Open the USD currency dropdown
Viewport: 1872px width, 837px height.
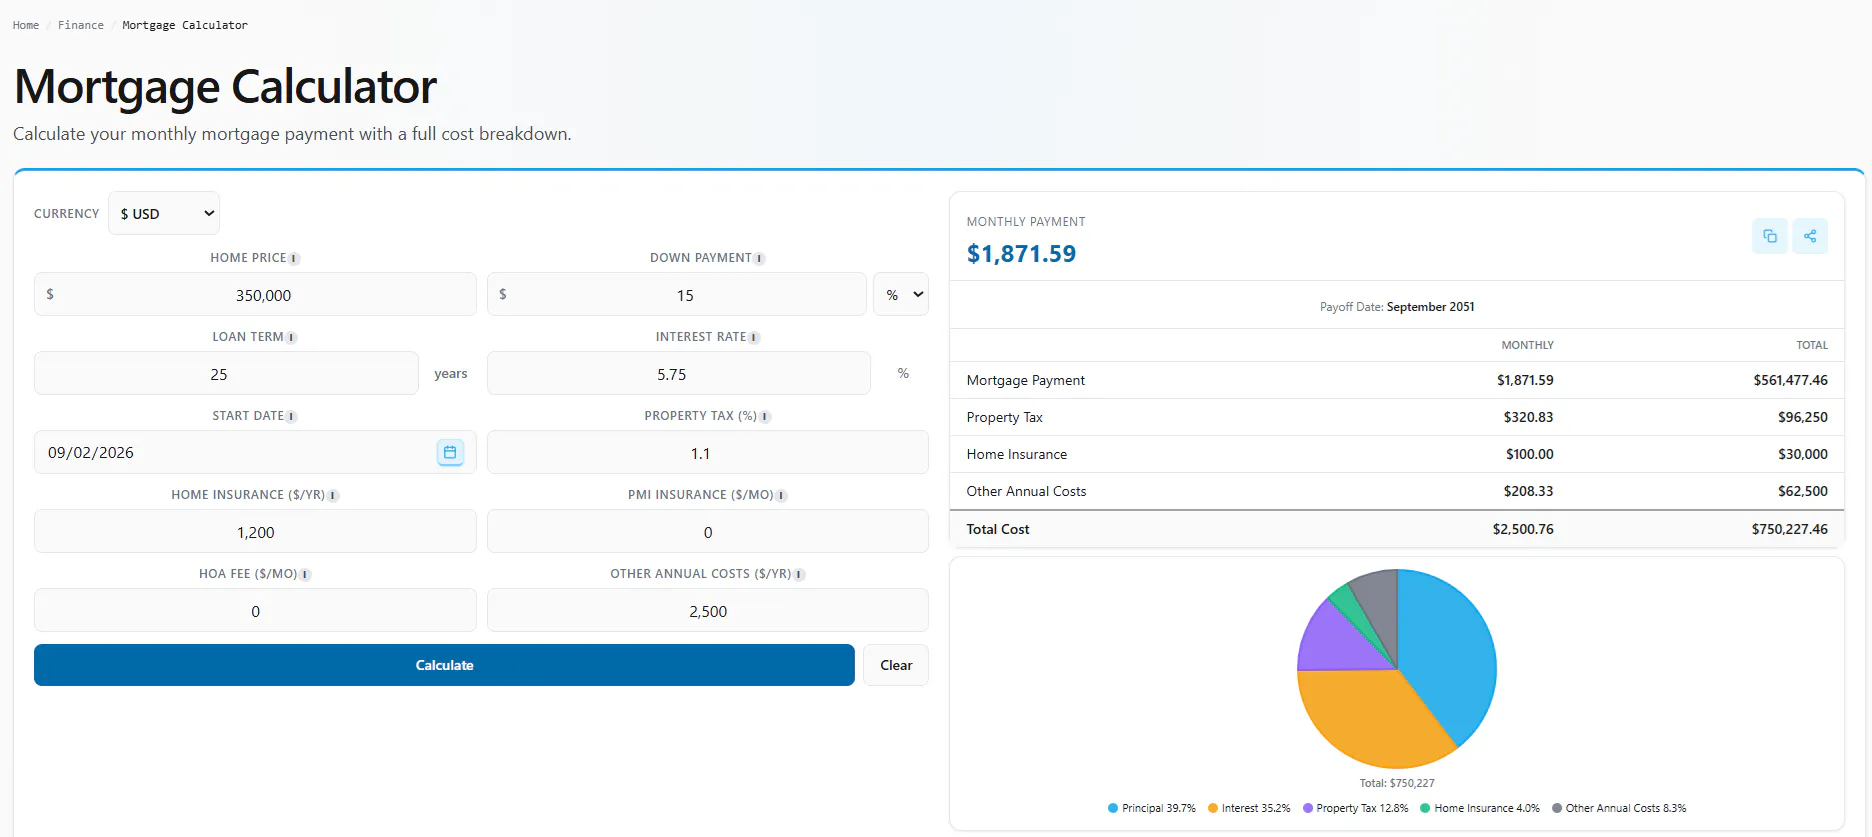tap(164, 213)
